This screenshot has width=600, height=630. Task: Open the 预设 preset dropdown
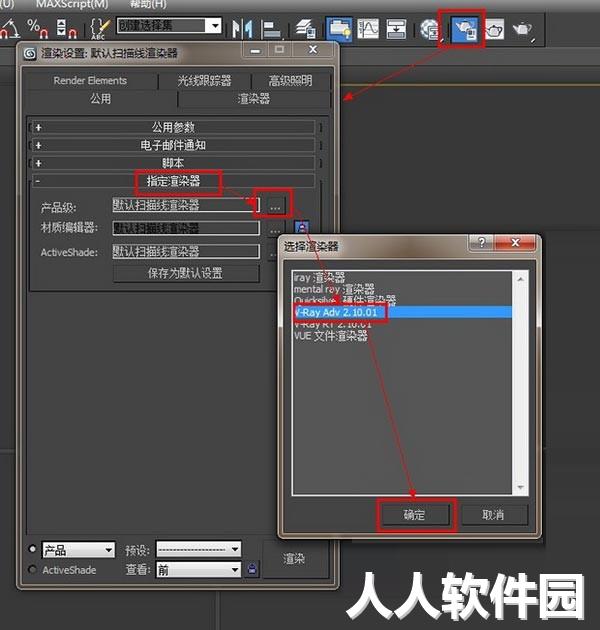click(x=199, y=549)
